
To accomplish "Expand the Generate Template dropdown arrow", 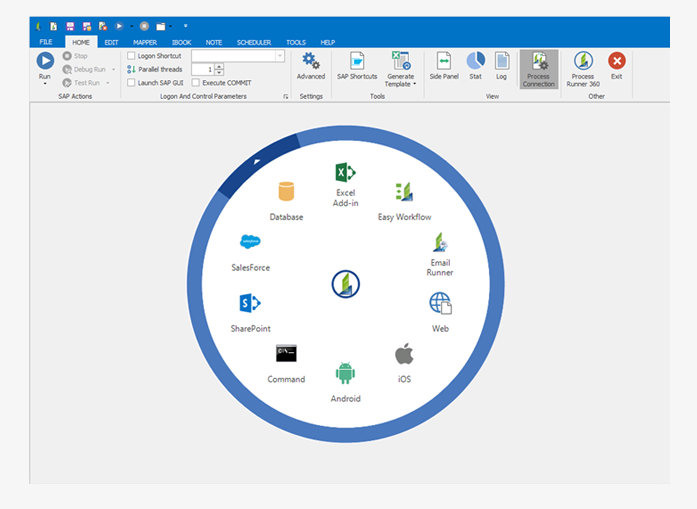I will pos(415,84).
